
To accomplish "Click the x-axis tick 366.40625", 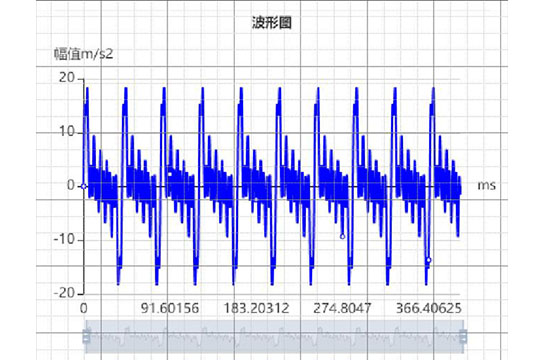I will point(428,308).
